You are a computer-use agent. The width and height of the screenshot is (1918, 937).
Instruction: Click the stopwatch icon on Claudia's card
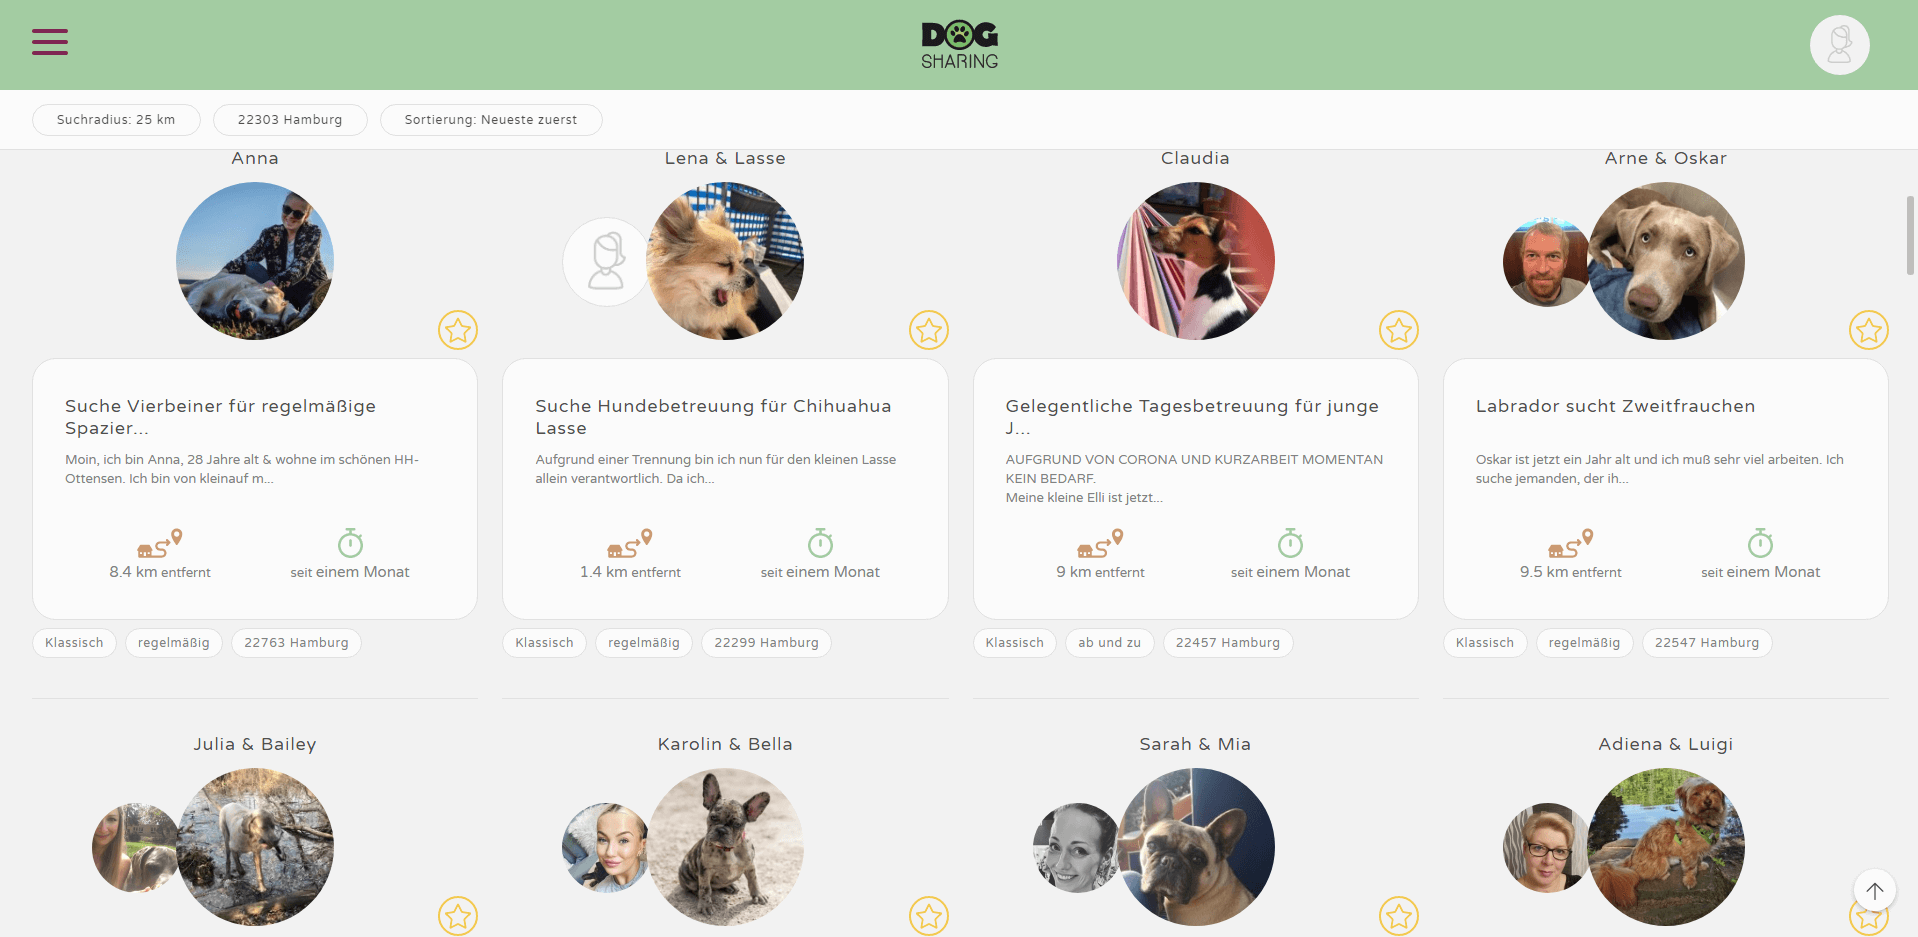tap(1290, 543)
